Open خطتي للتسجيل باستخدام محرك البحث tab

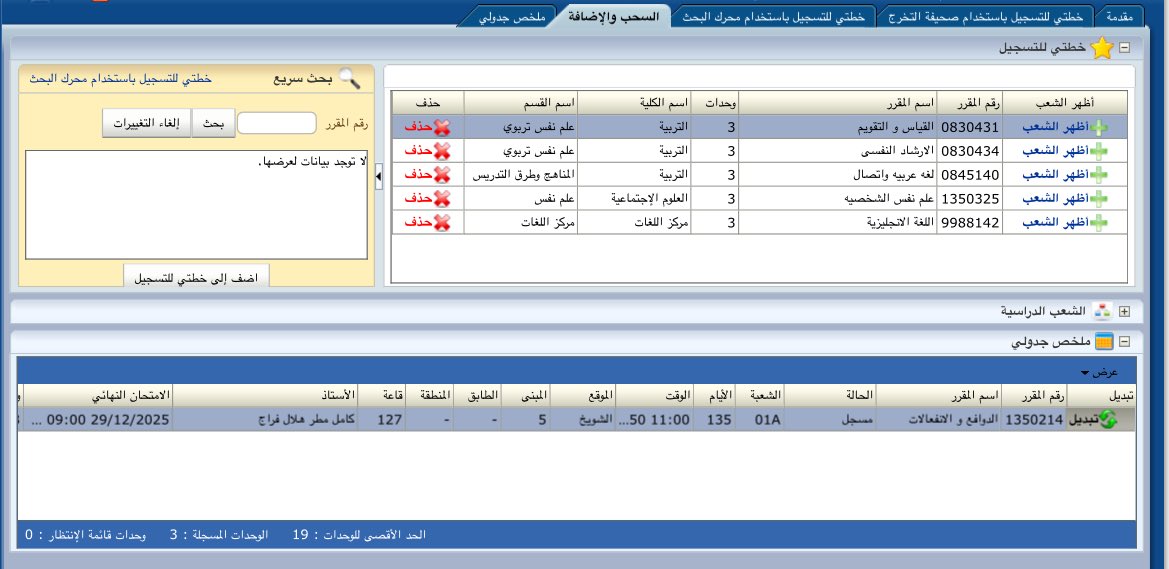pyautogui.click(x=772, y=16)
